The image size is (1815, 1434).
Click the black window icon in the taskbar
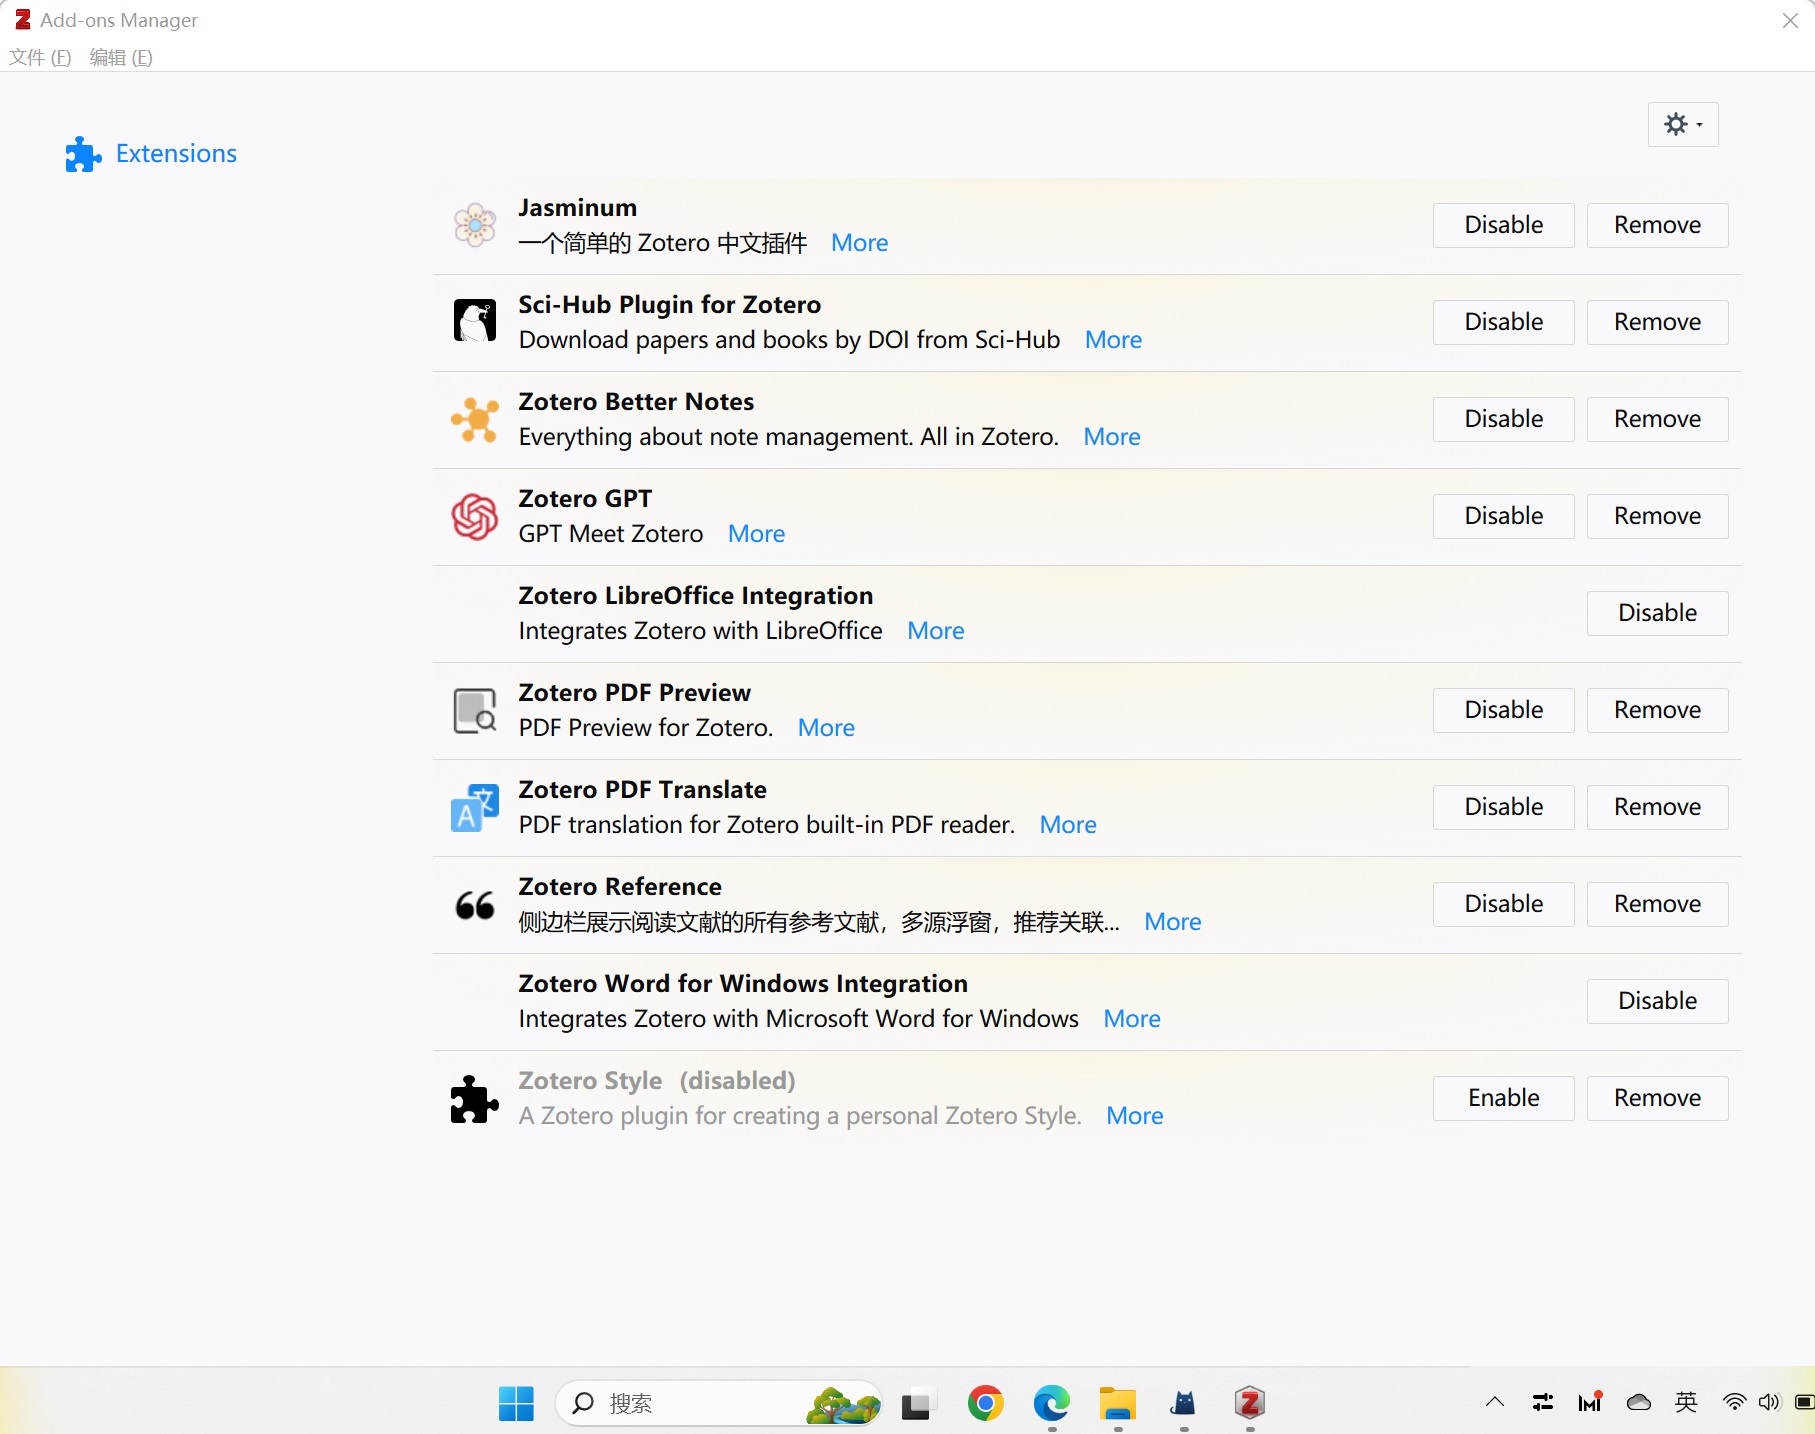point(915,1405)
